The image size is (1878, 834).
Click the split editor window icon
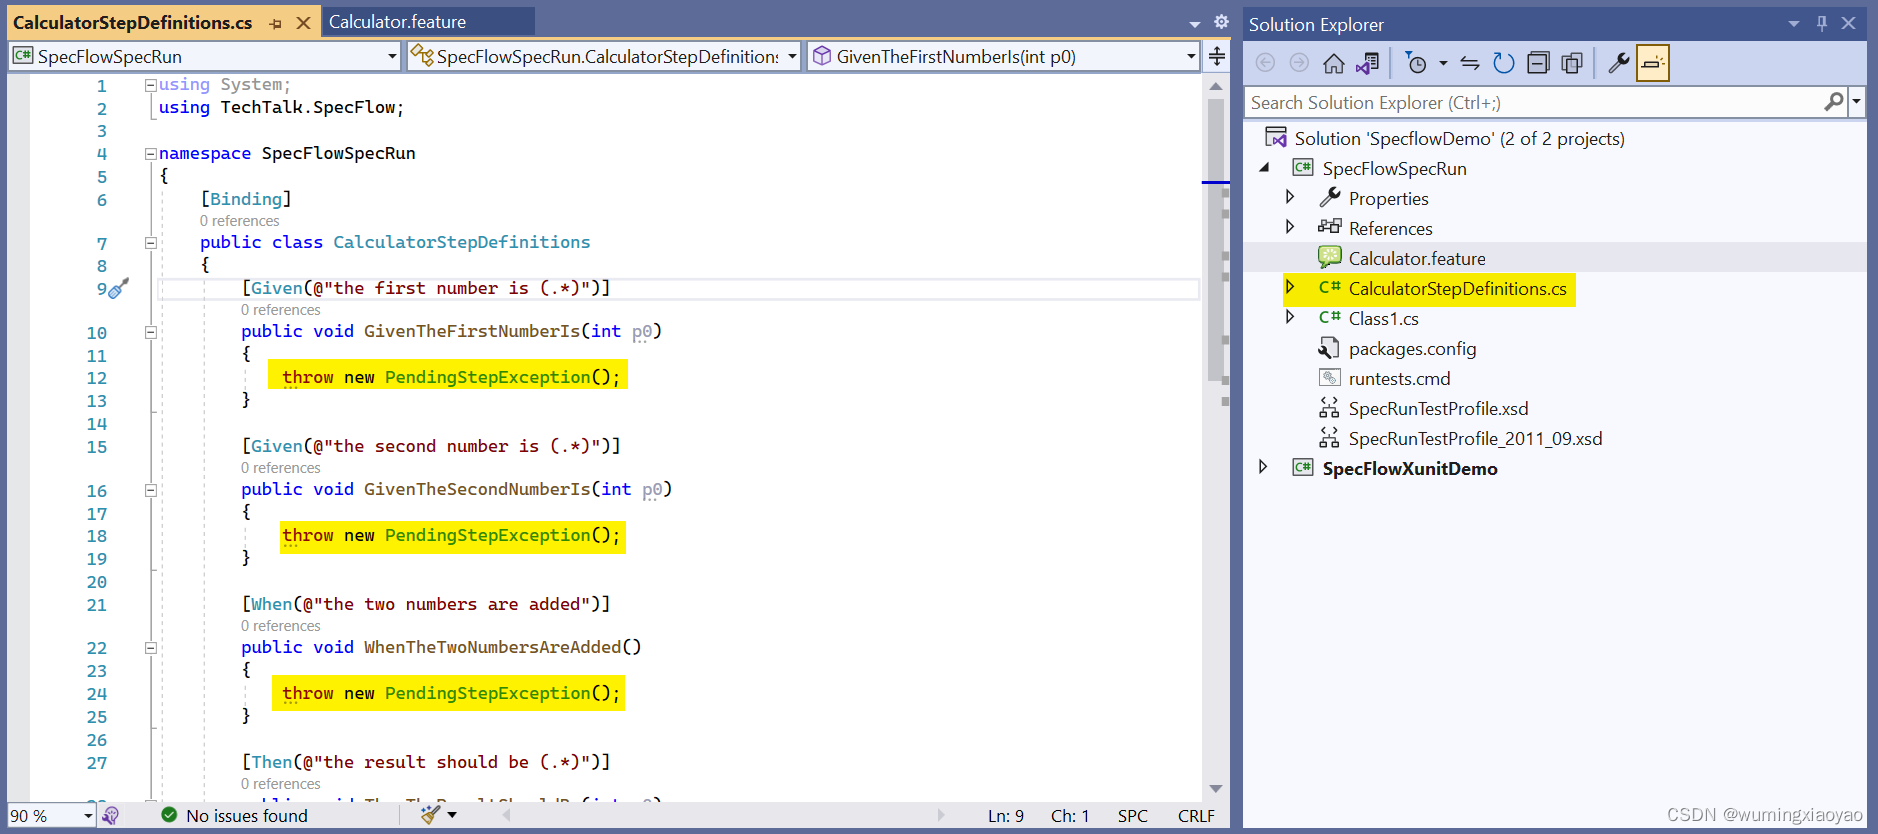[x=1217, y=56]
